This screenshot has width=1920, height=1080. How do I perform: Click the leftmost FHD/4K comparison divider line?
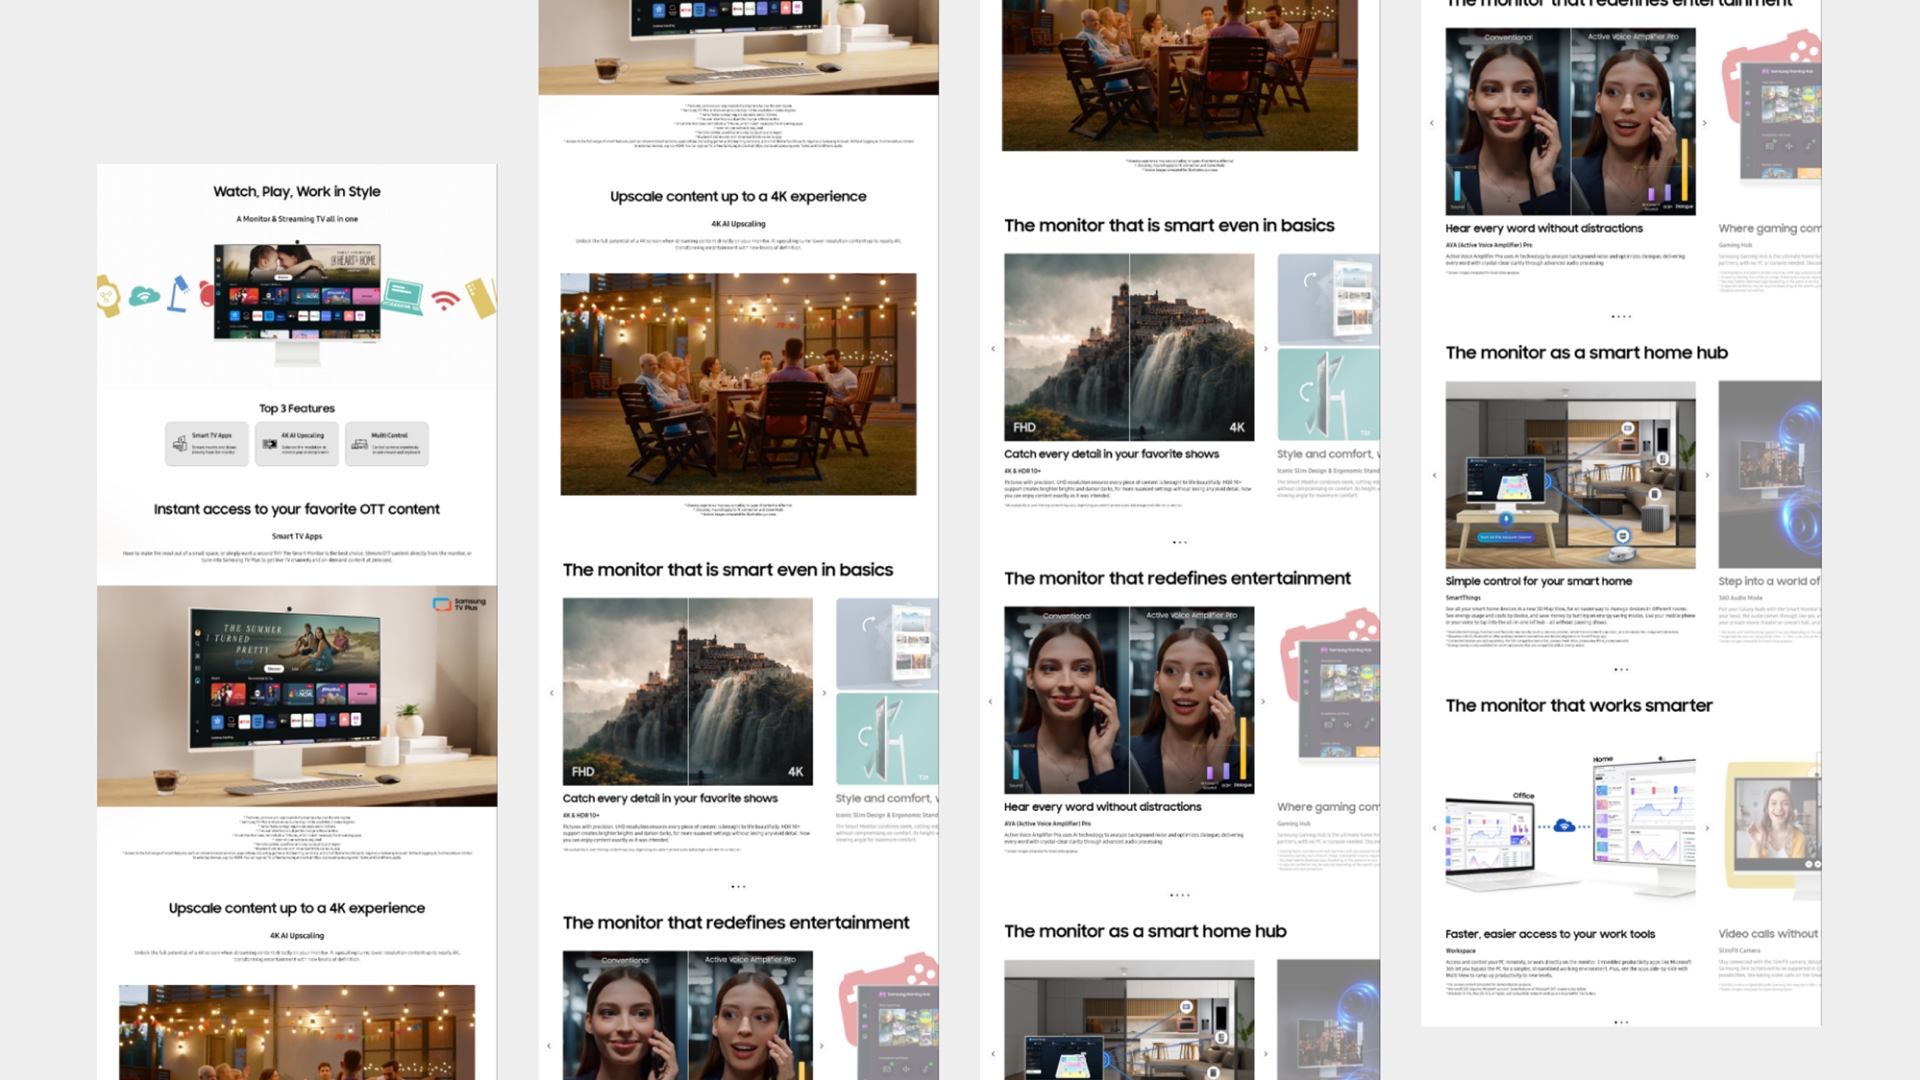point(688,691)
